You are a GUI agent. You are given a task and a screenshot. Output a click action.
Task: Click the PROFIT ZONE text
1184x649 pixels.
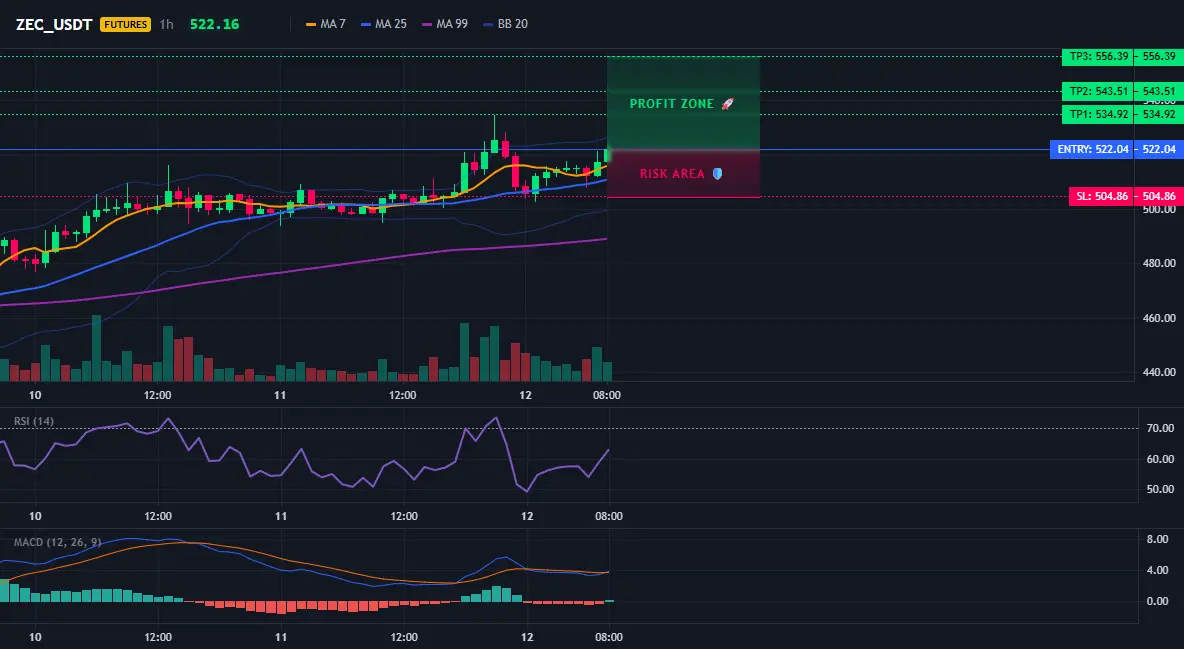pyautogui.click(x=671, y=104)
